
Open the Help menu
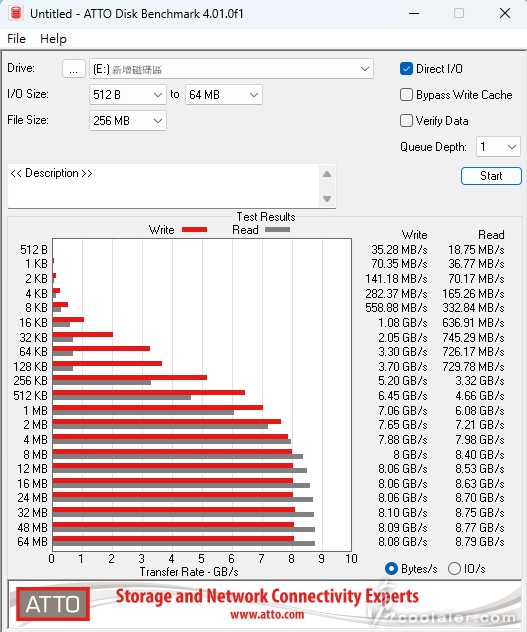point(53,39)
